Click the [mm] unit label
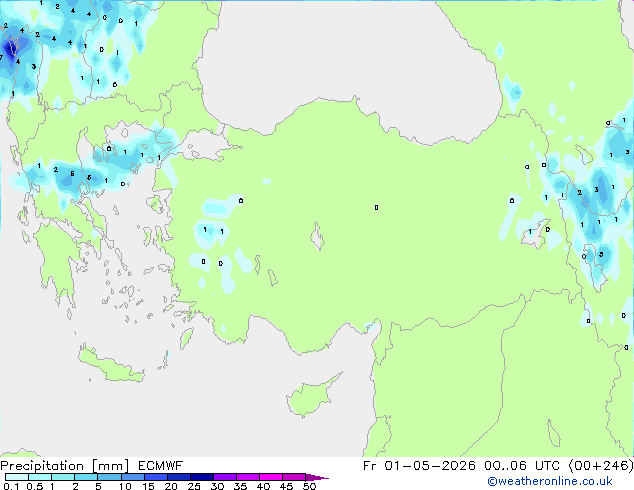Viewport: 634px width, 490px height. [x=110, y=466]
